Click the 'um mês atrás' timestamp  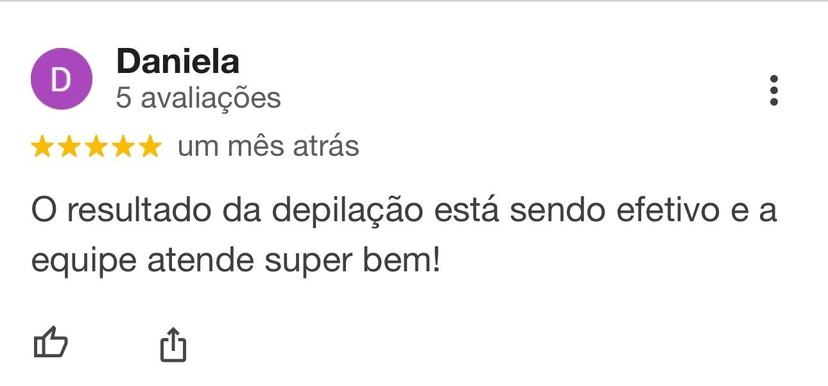pos(268,146)
